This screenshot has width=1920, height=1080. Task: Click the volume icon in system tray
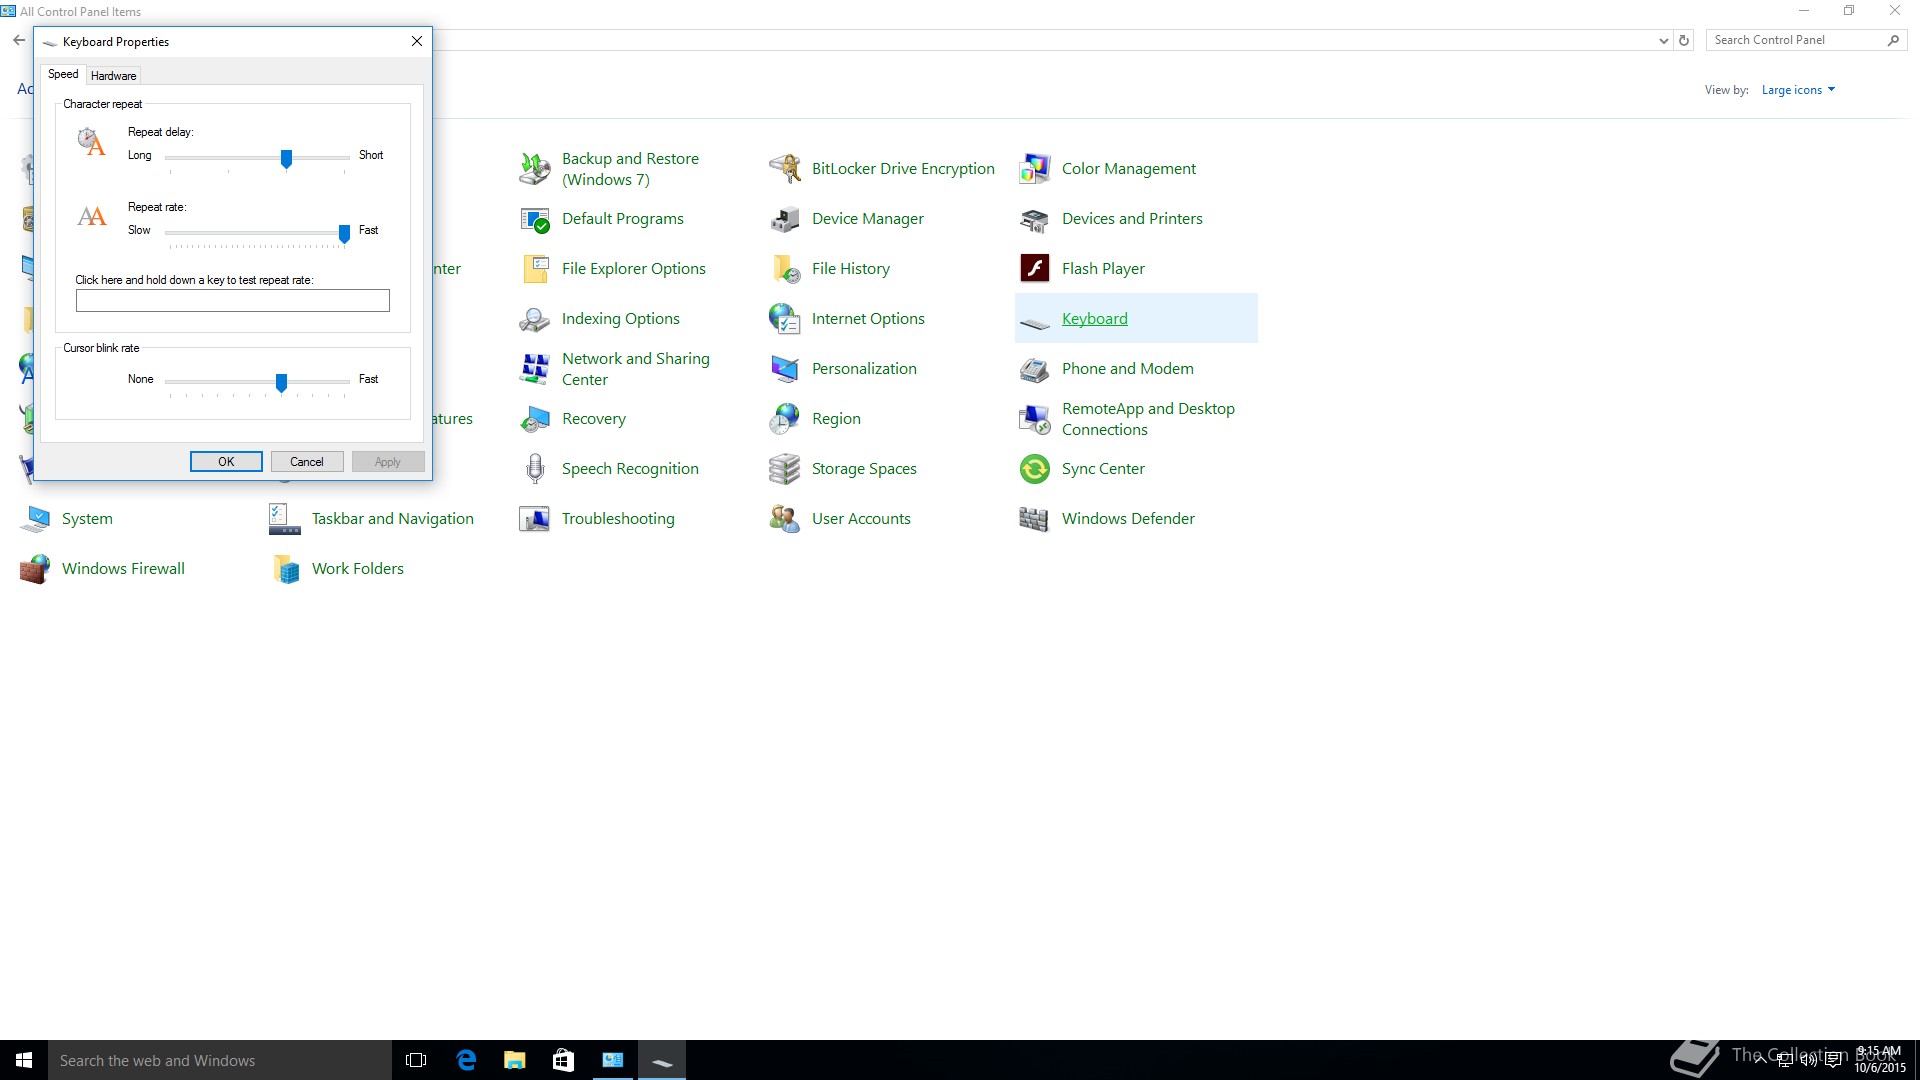[x=1809, y=1061]
